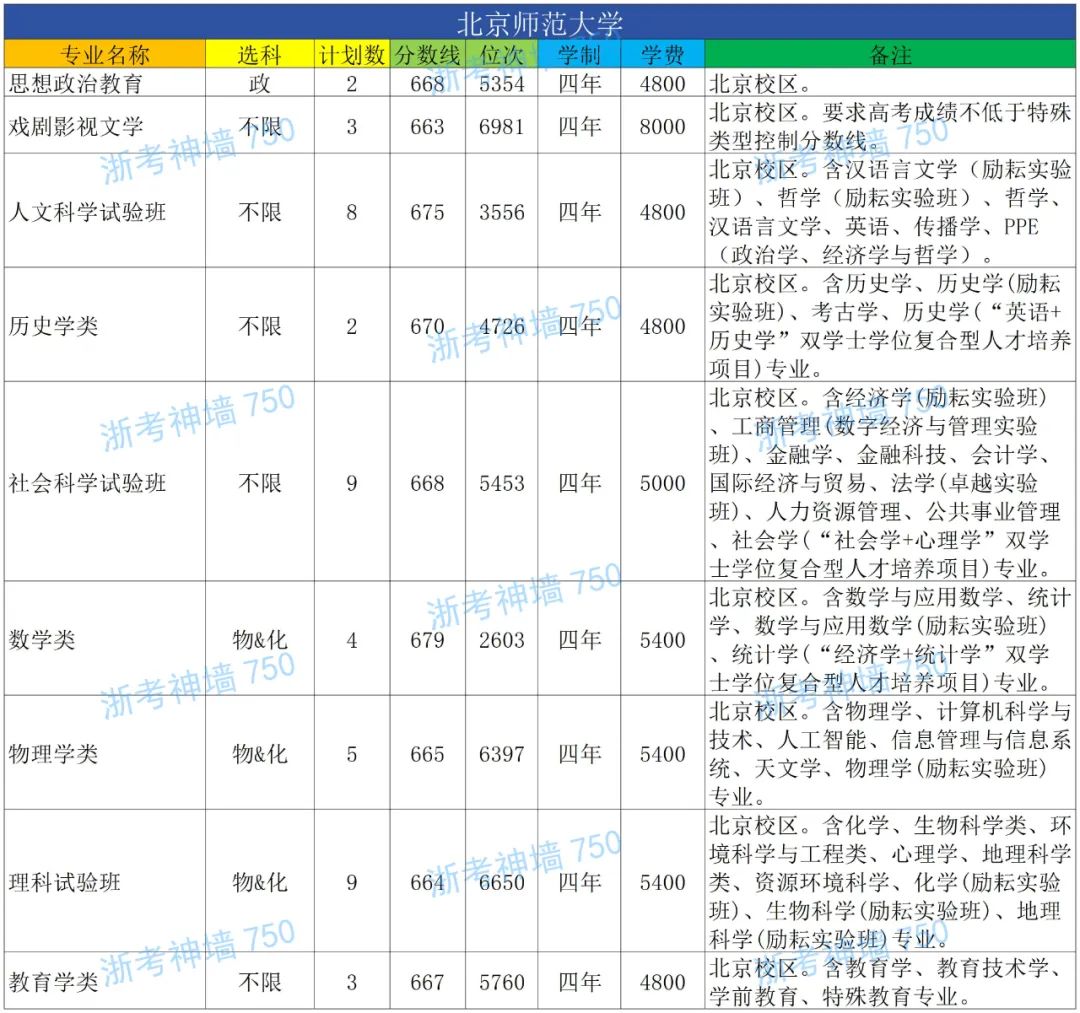Click rank 3556 cell

tap(501, 211)
